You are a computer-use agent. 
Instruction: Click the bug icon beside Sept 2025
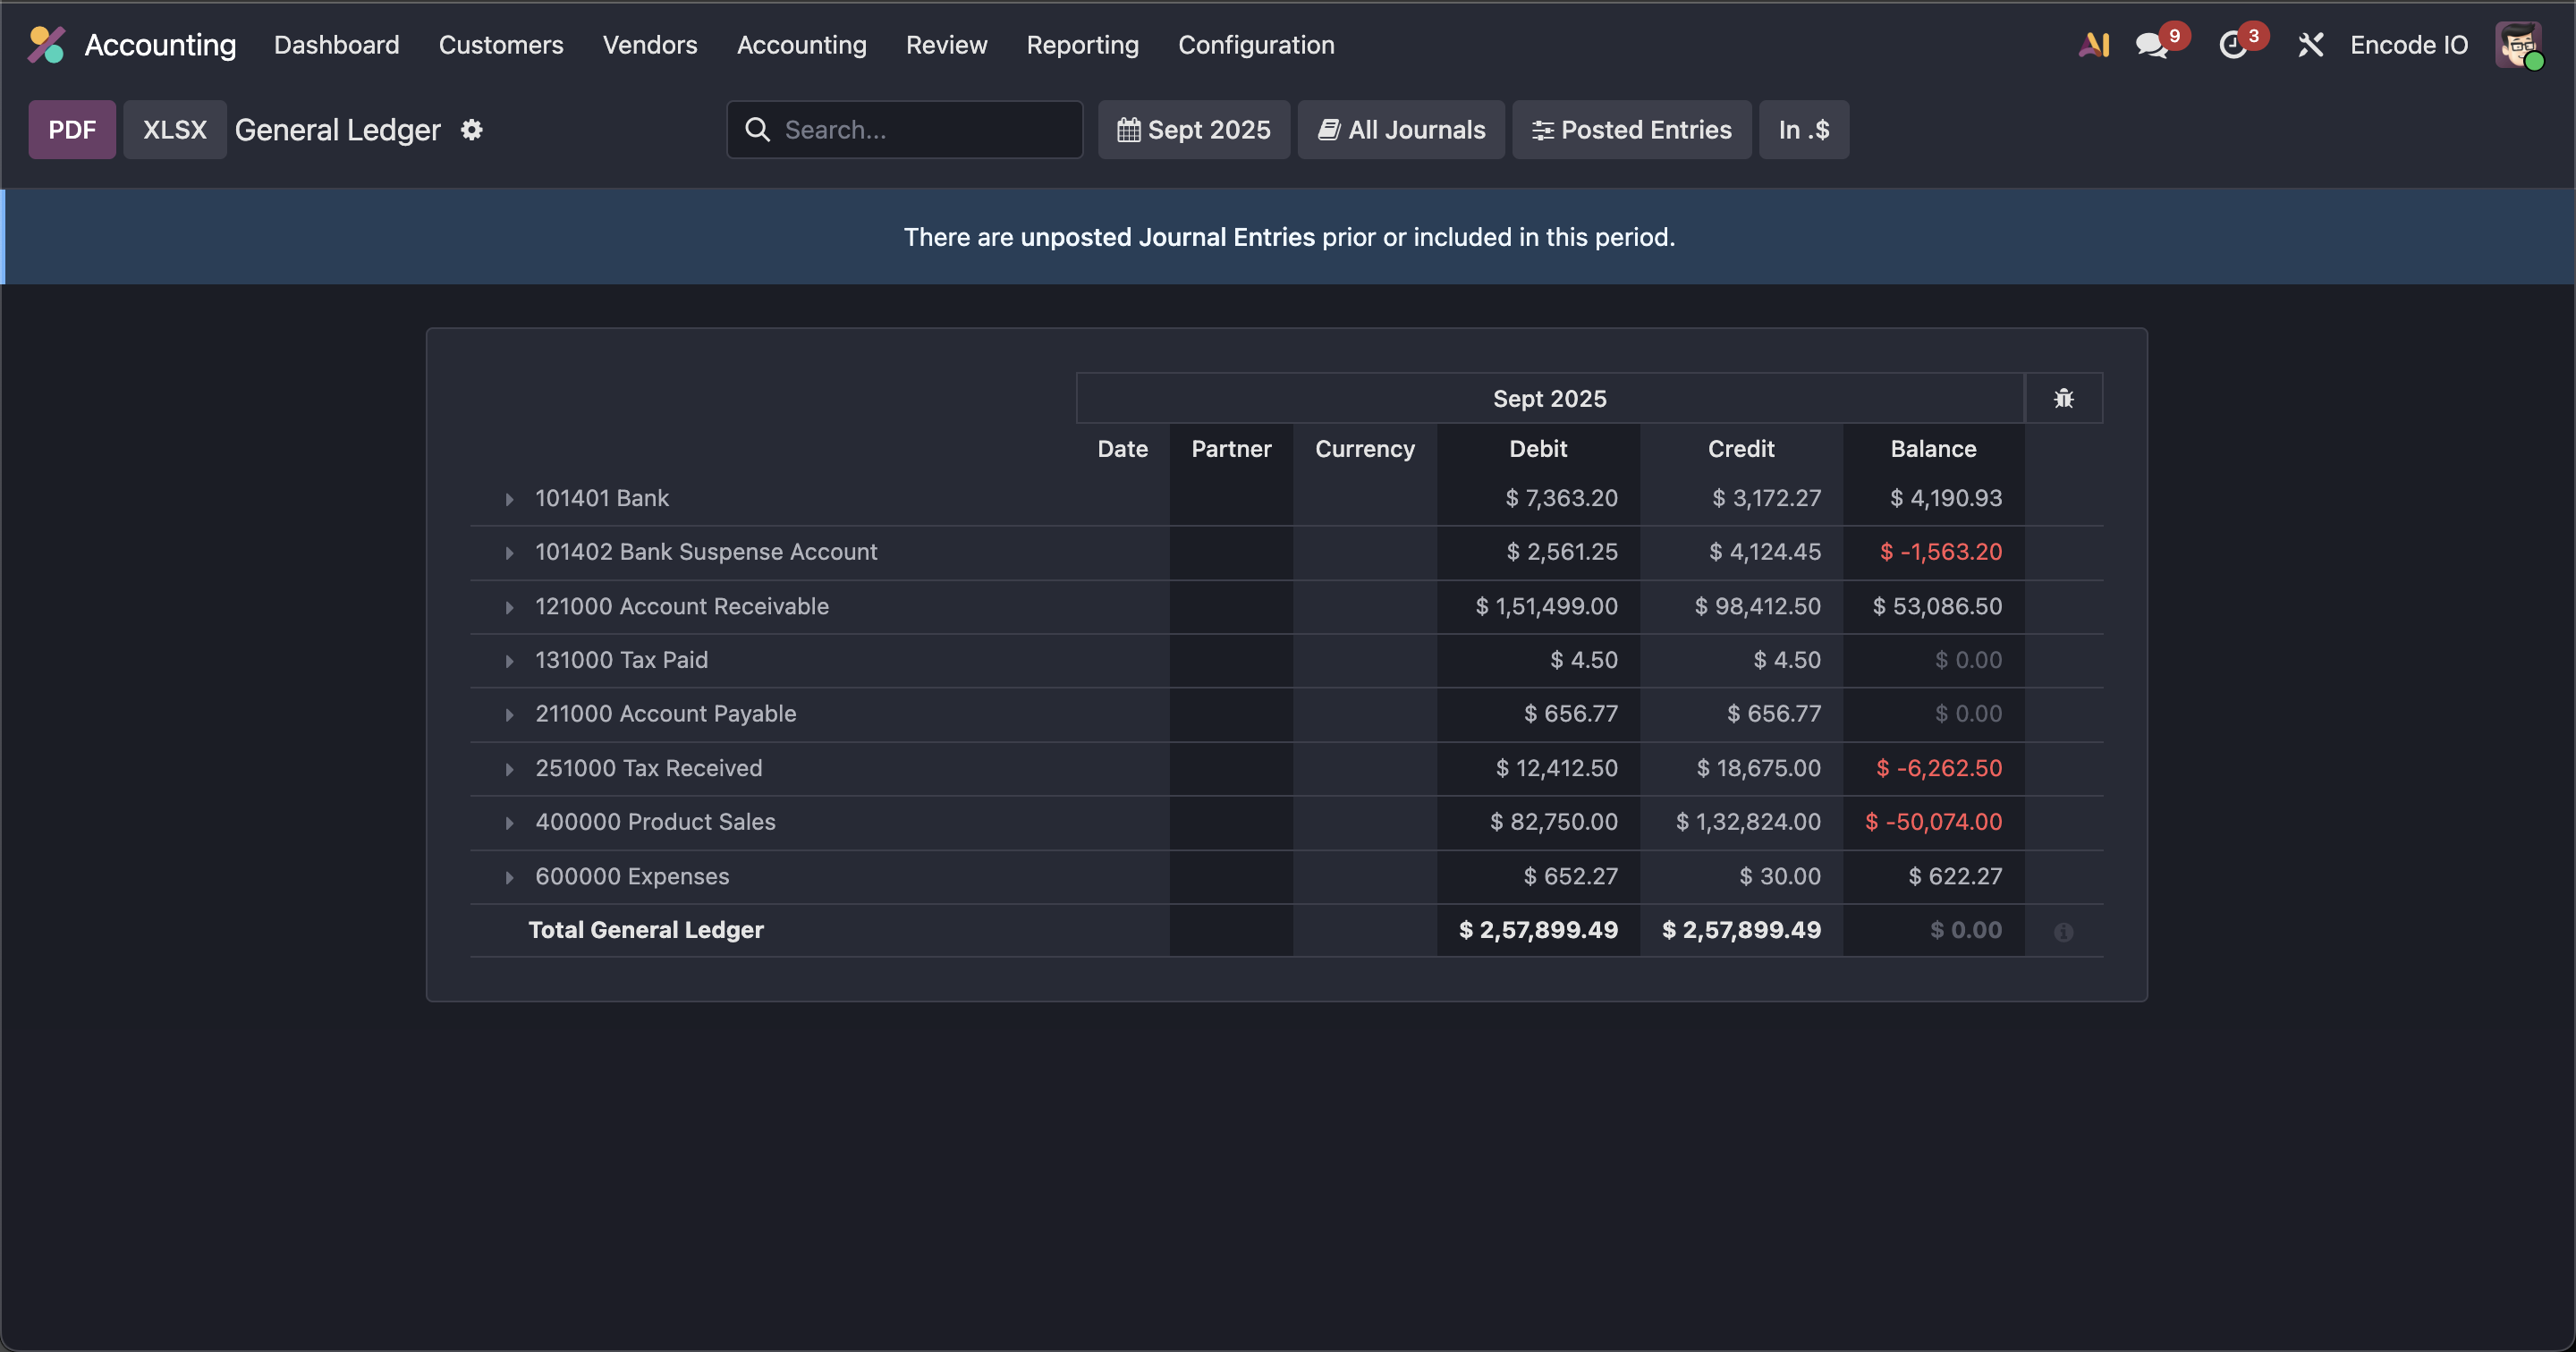click(2063, 399)
